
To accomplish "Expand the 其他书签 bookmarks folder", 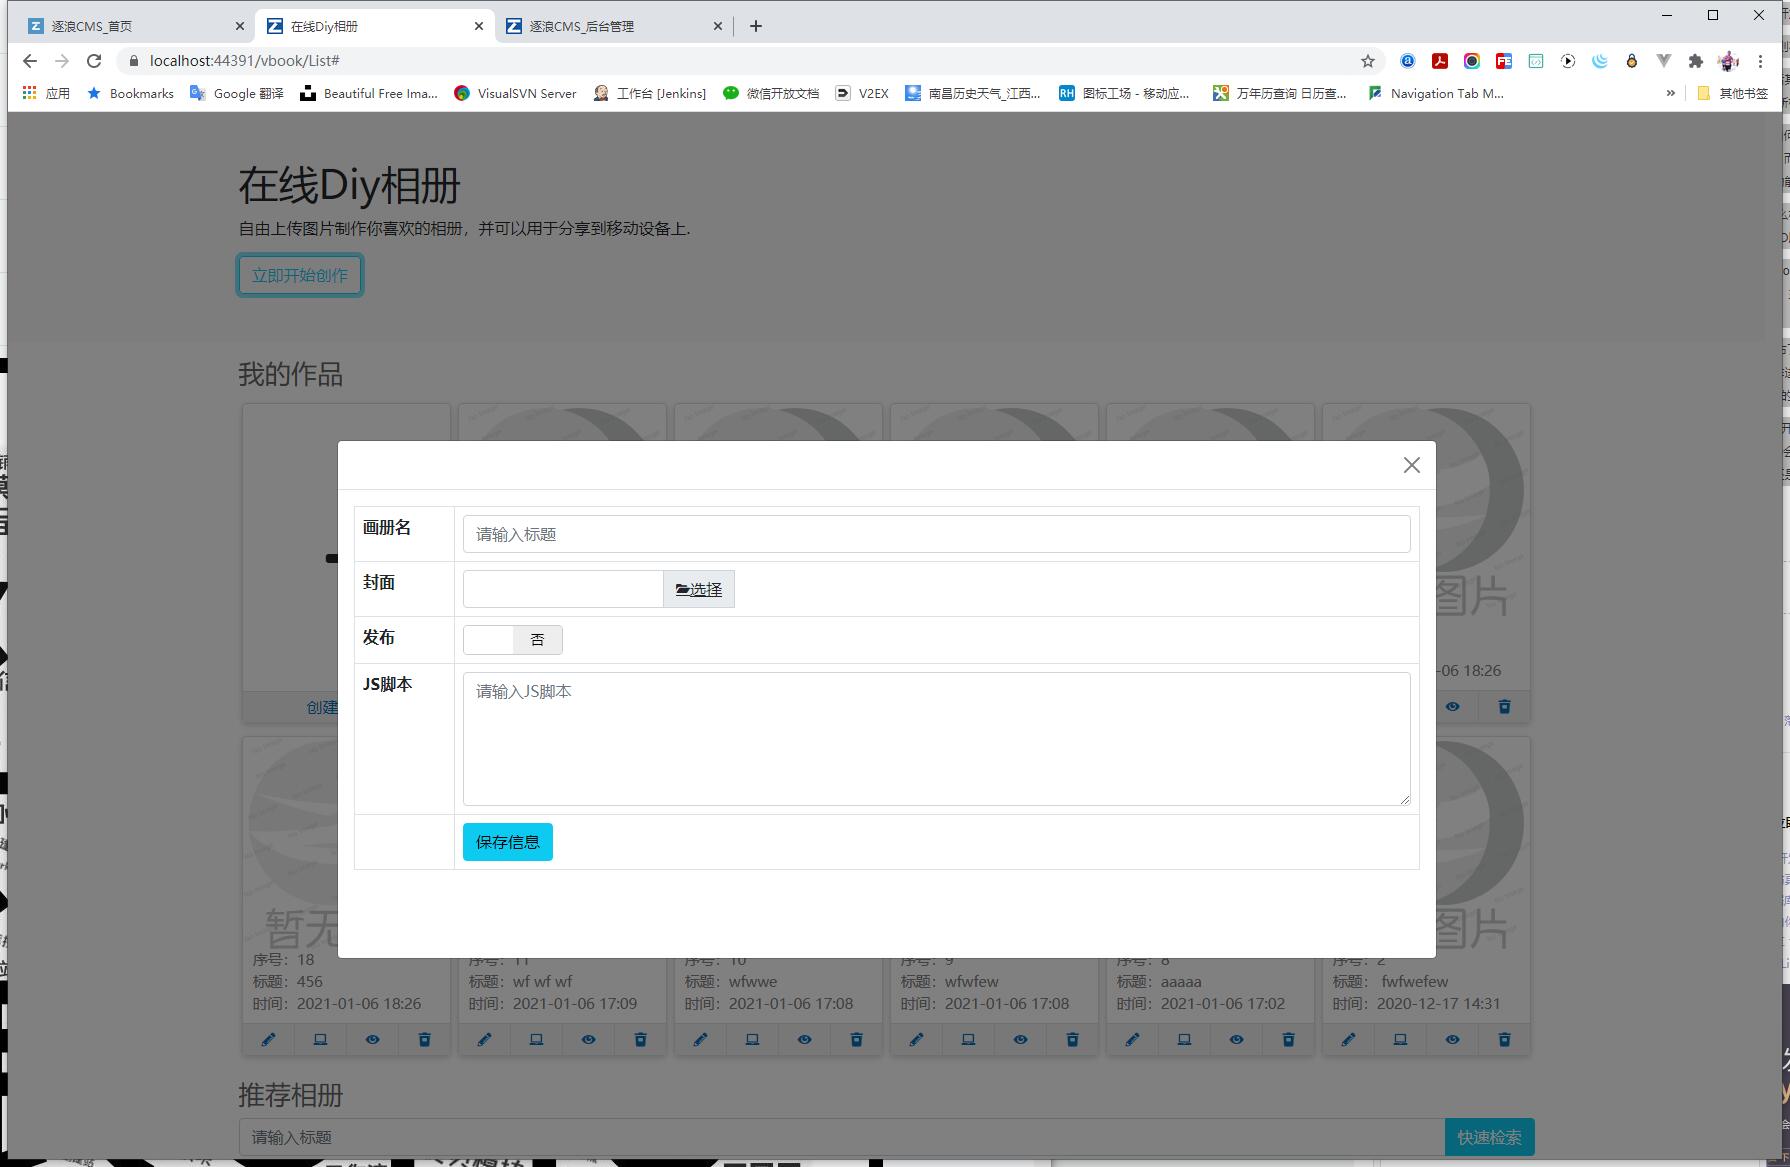I will (1735, 93).
